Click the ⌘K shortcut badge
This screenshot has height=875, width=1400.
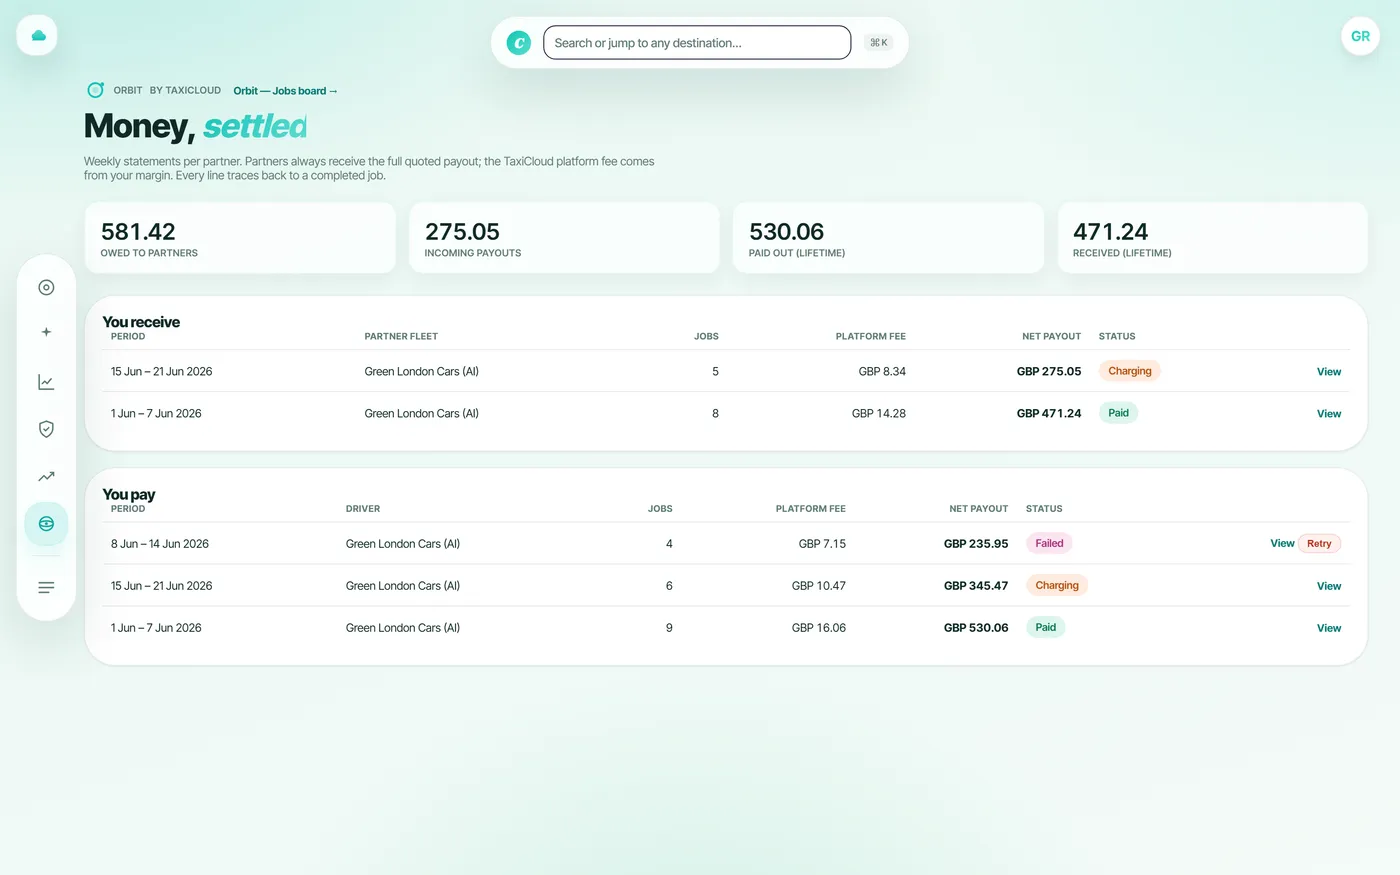point(879,43)
